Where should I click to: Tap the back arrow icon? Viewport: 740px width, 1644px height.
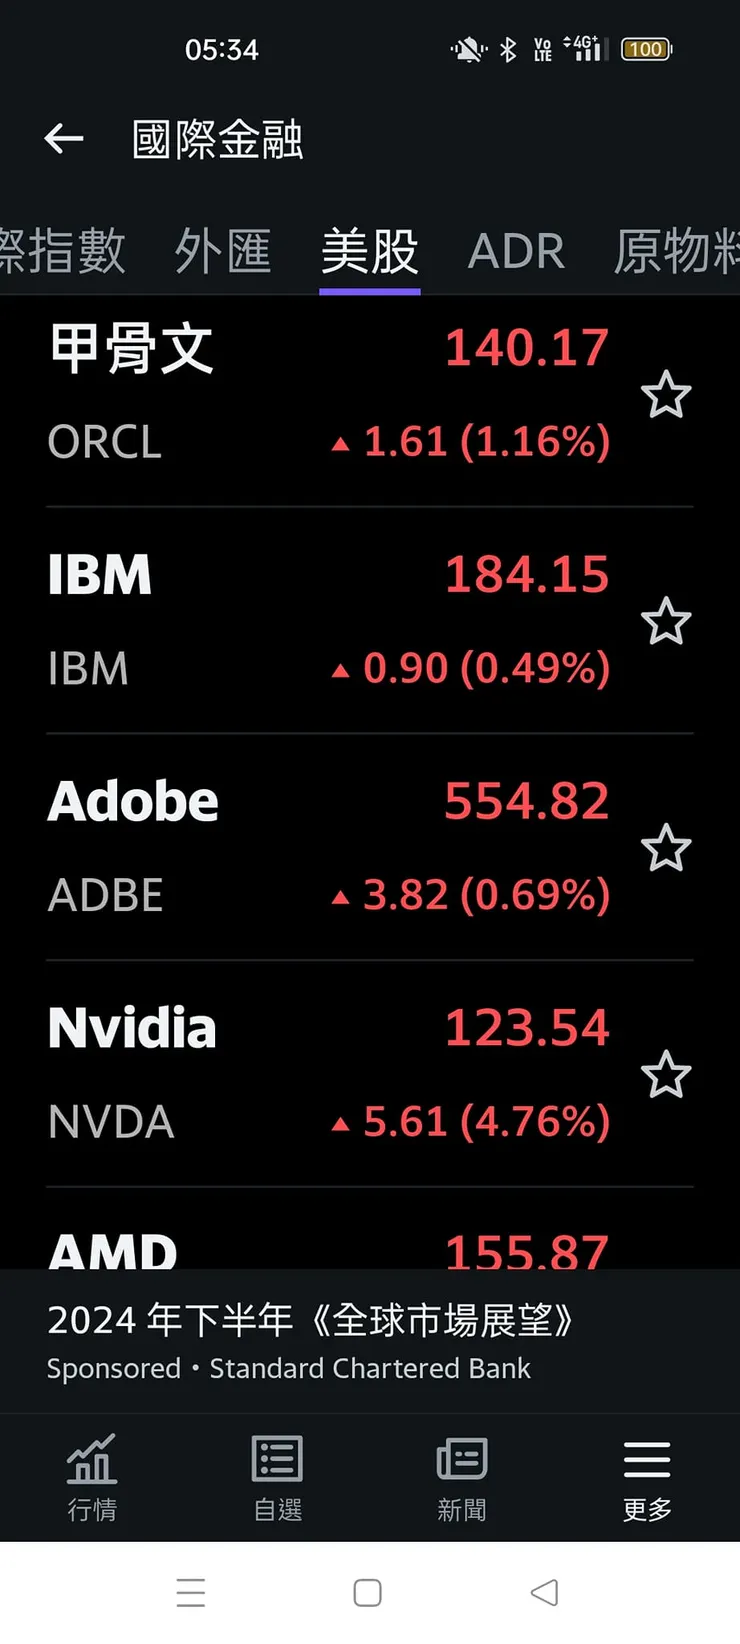(64, 139)
